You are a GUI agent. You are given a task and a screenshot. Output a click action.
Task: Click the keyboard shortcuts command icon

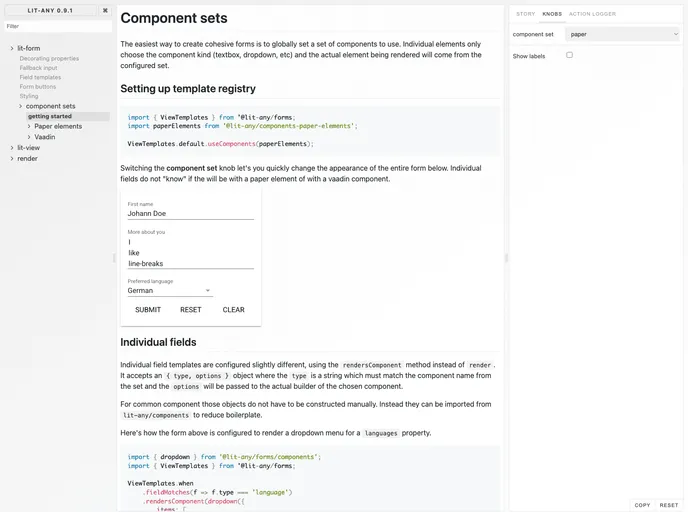pyautogui.click(x=105, y=10)
